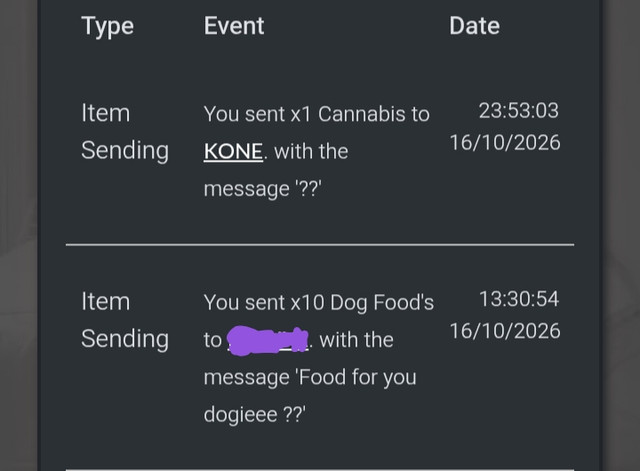Click divider line between the two log rows

(320, 245)
